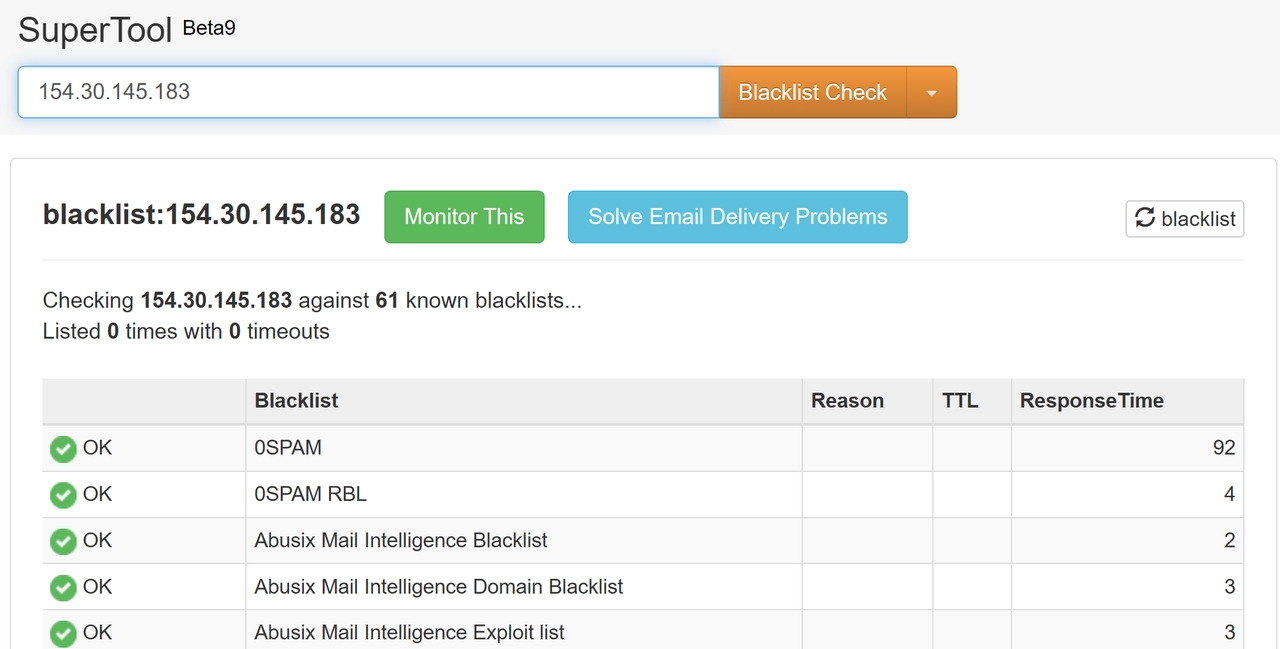Click the green OK icon beside 0SPAM
Screen dimensions: 1280x649
[63, 449]
